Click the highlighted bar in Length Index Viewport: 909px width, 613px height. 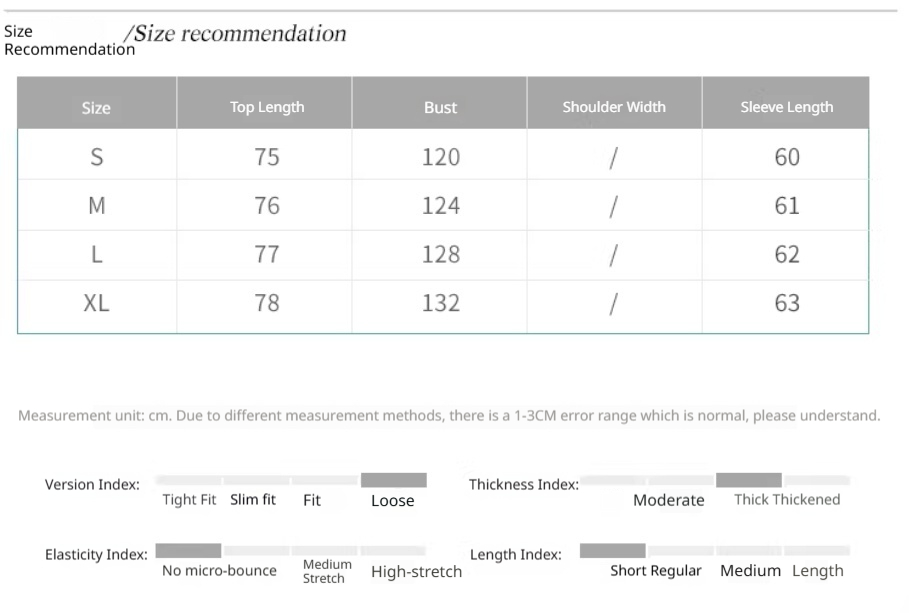[612, 550]
